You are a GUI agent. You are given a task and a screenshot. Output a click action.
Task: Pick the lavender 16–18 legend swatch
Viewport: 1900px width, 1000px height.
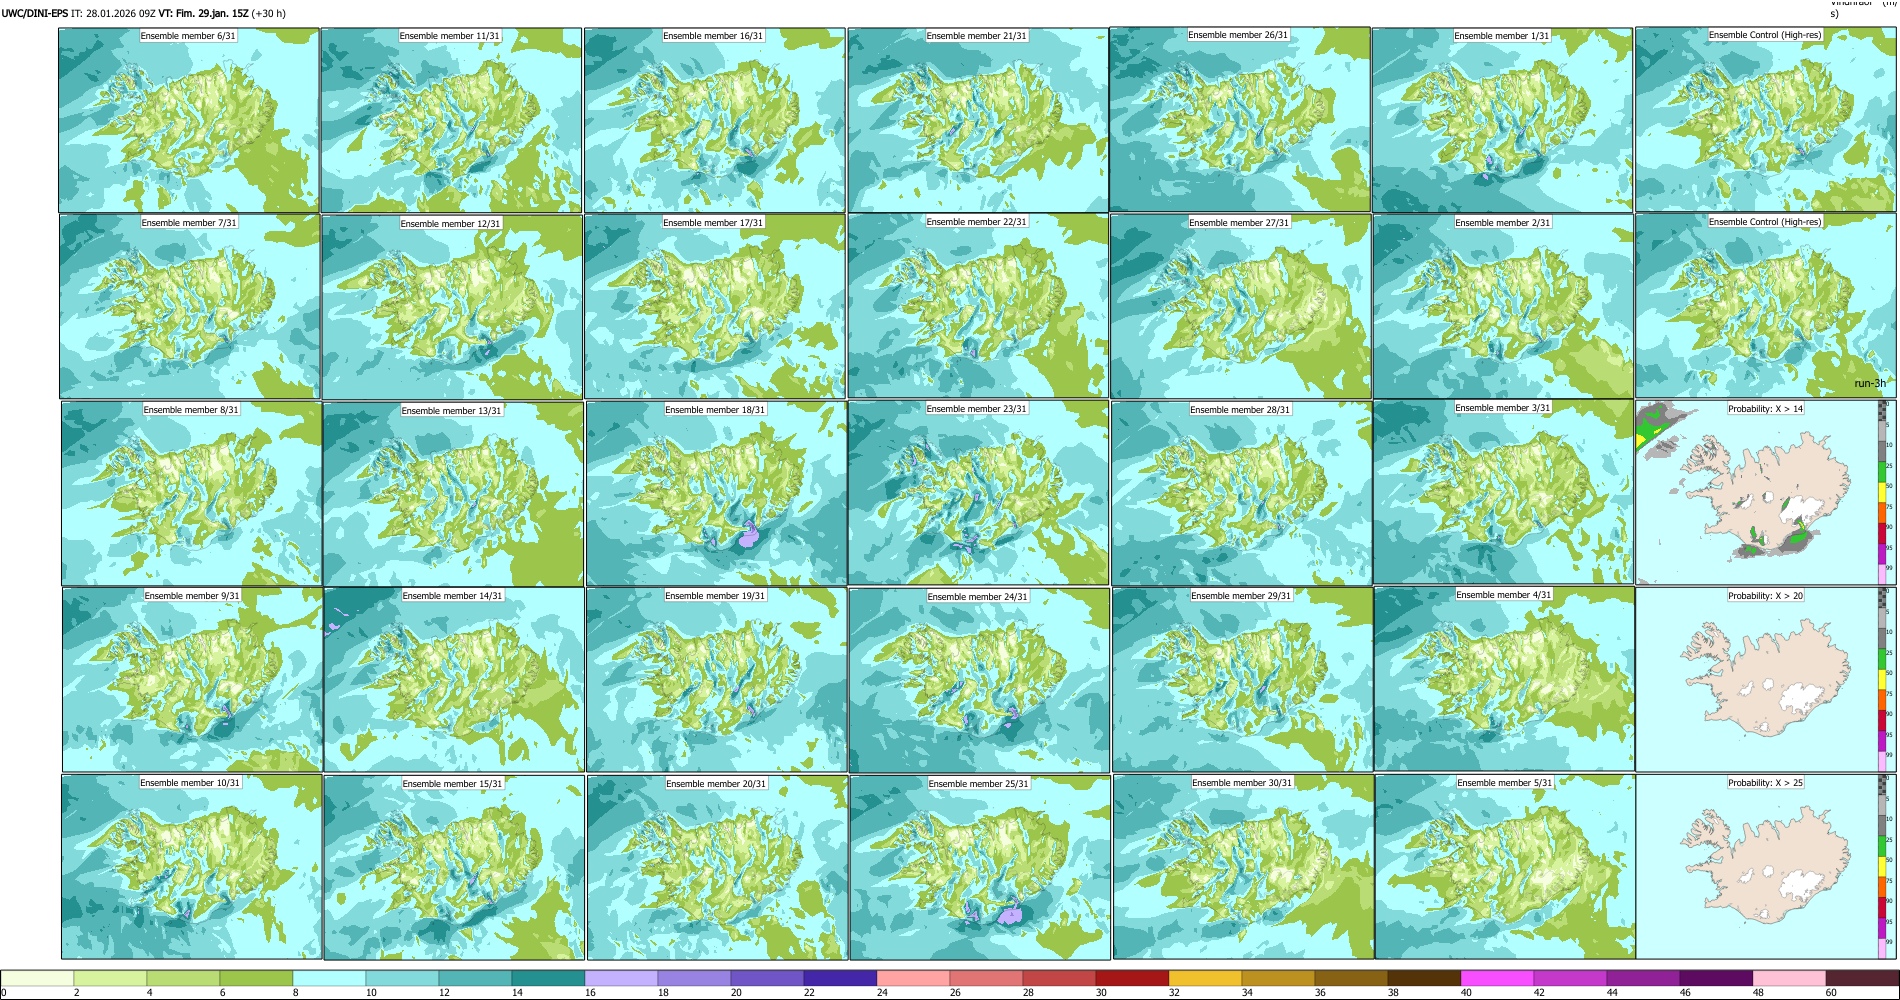click(621, 978)
